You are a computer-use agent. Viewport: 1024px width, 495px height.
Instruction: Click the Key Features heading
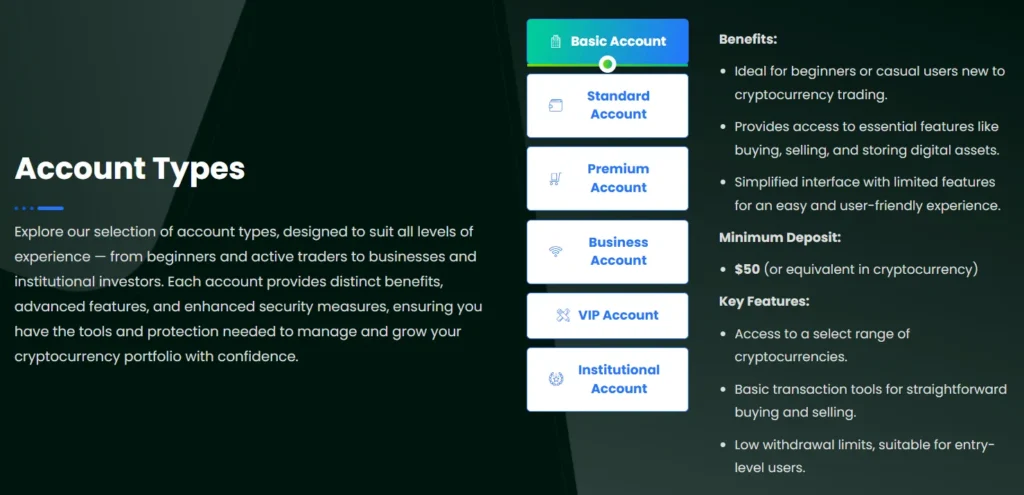(x=764, y=301)
